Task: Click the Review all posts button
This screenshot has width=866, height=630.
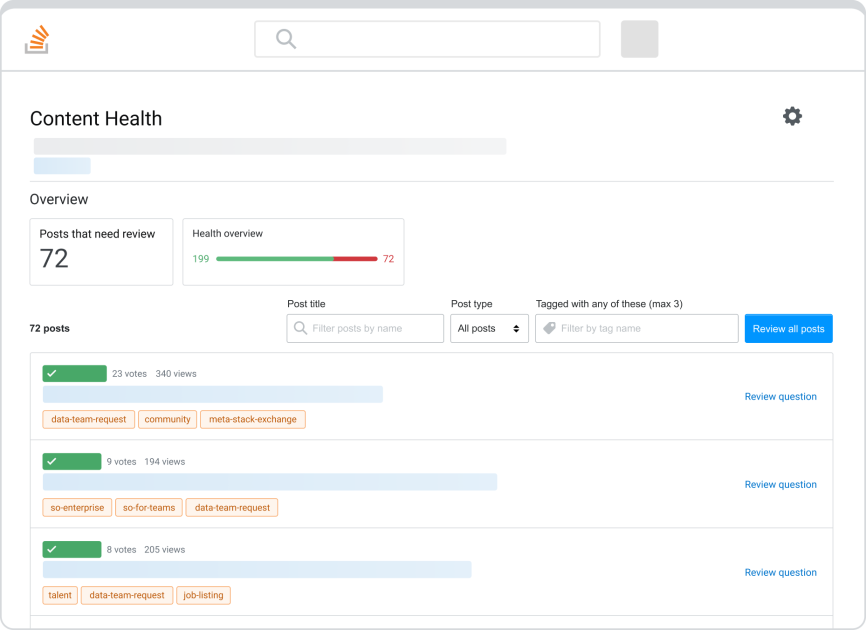Action: coord(788,329)
